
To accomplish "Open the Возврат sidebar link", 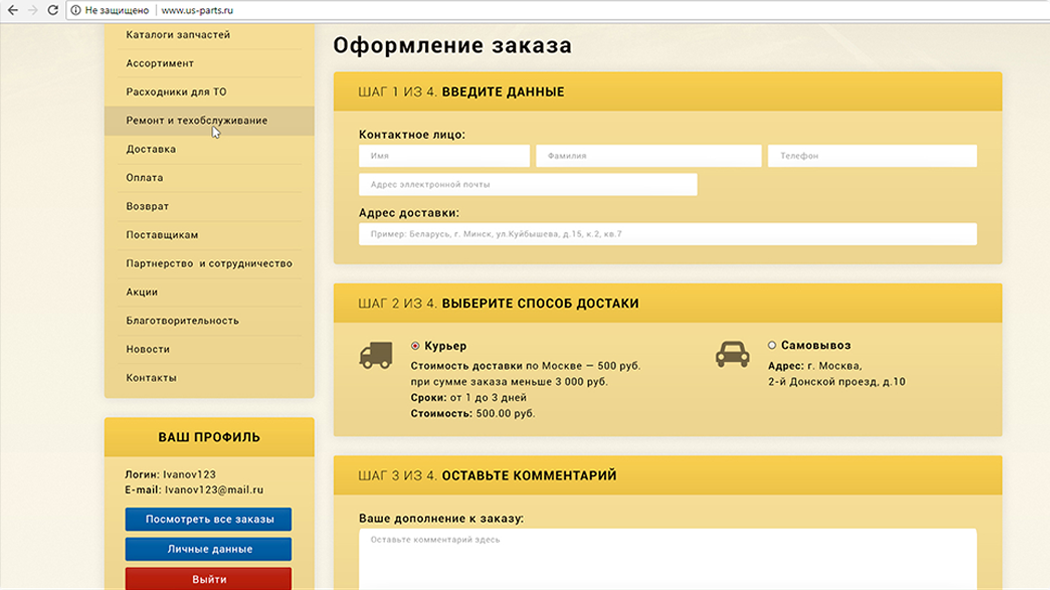I will click(x=147, y=206).
